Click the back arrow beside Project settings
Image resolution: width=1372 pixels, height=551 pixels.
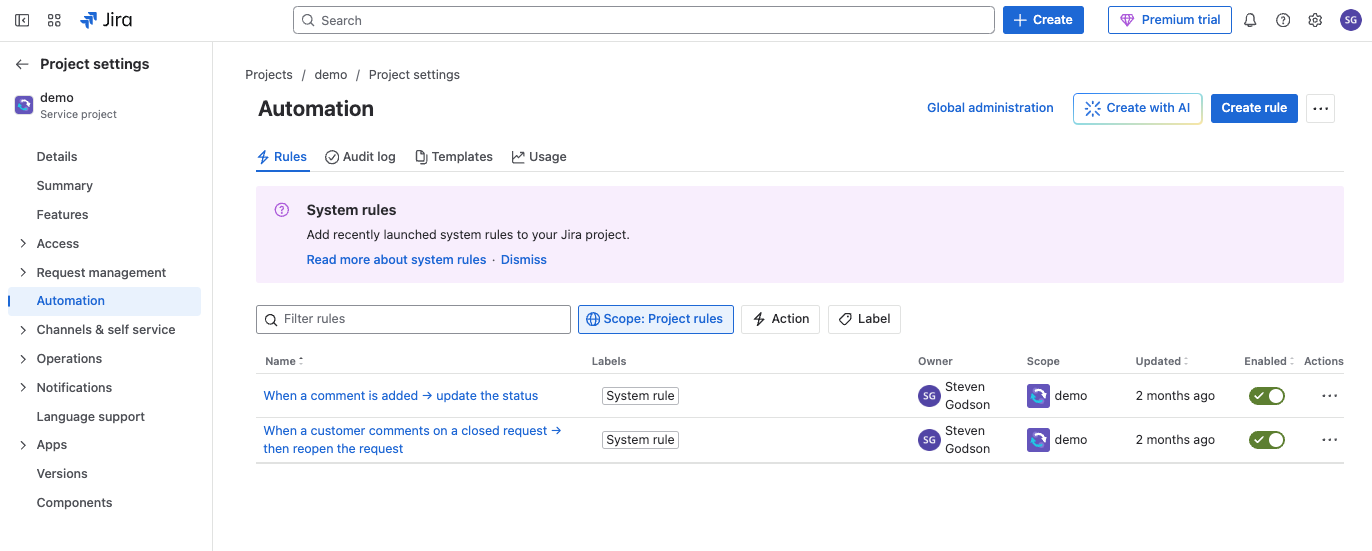click(x=22, y=64)
